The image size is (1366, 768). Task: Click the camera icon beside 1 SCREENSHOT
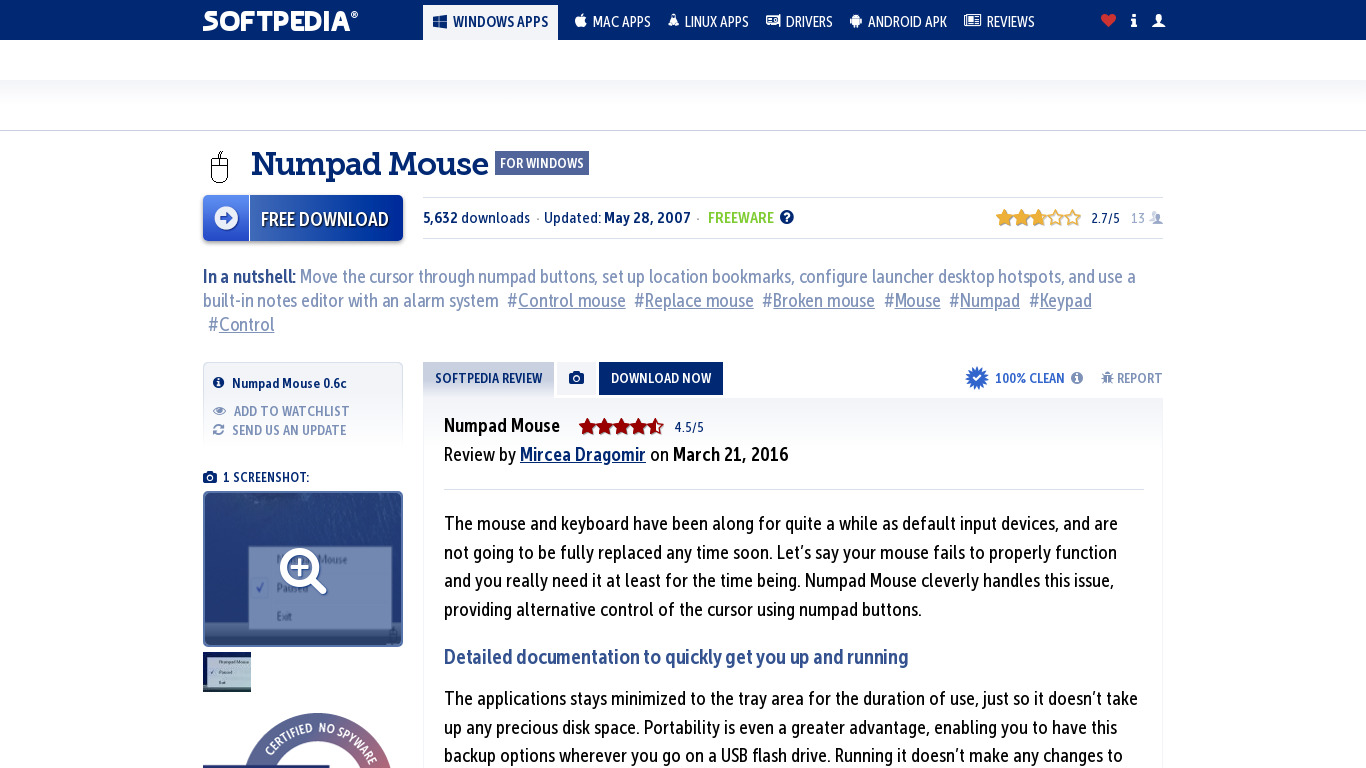210,478
